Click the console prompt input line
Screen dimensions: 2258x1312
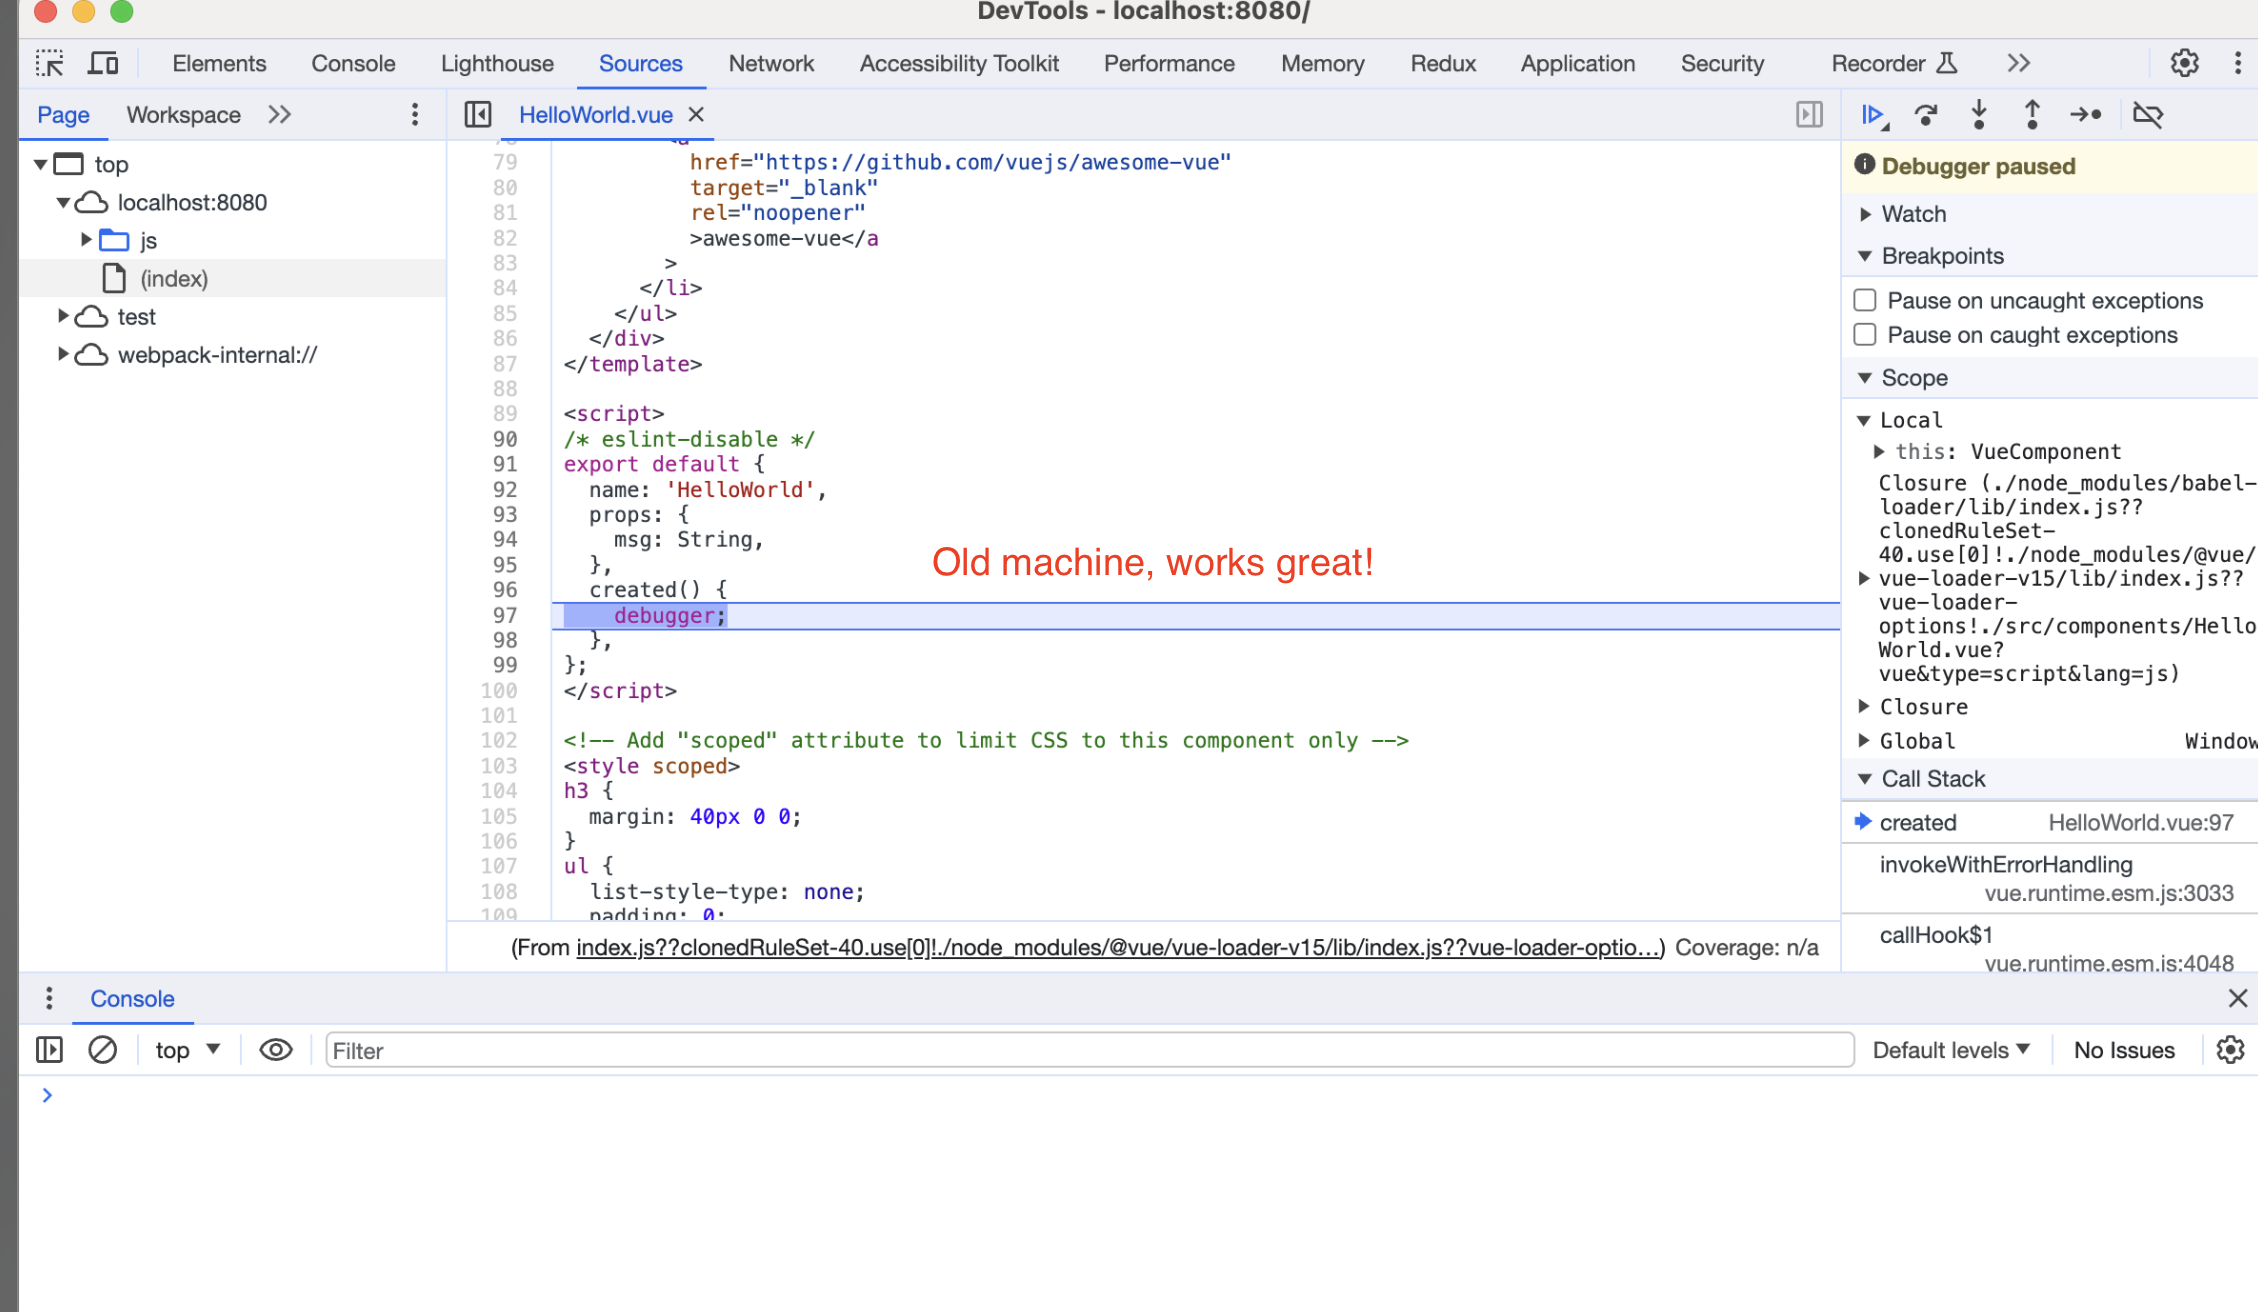point(1138,1095)
